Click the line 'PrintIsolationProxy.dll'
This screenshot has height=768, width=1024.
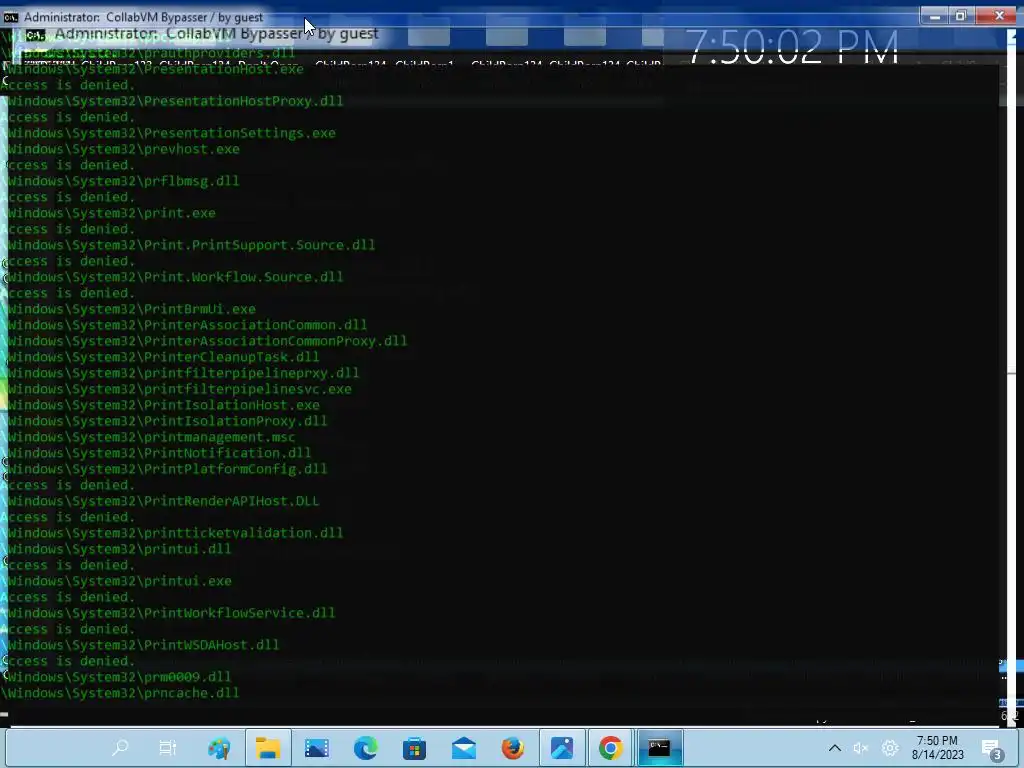pyautogui.click(x=167, y=421)
